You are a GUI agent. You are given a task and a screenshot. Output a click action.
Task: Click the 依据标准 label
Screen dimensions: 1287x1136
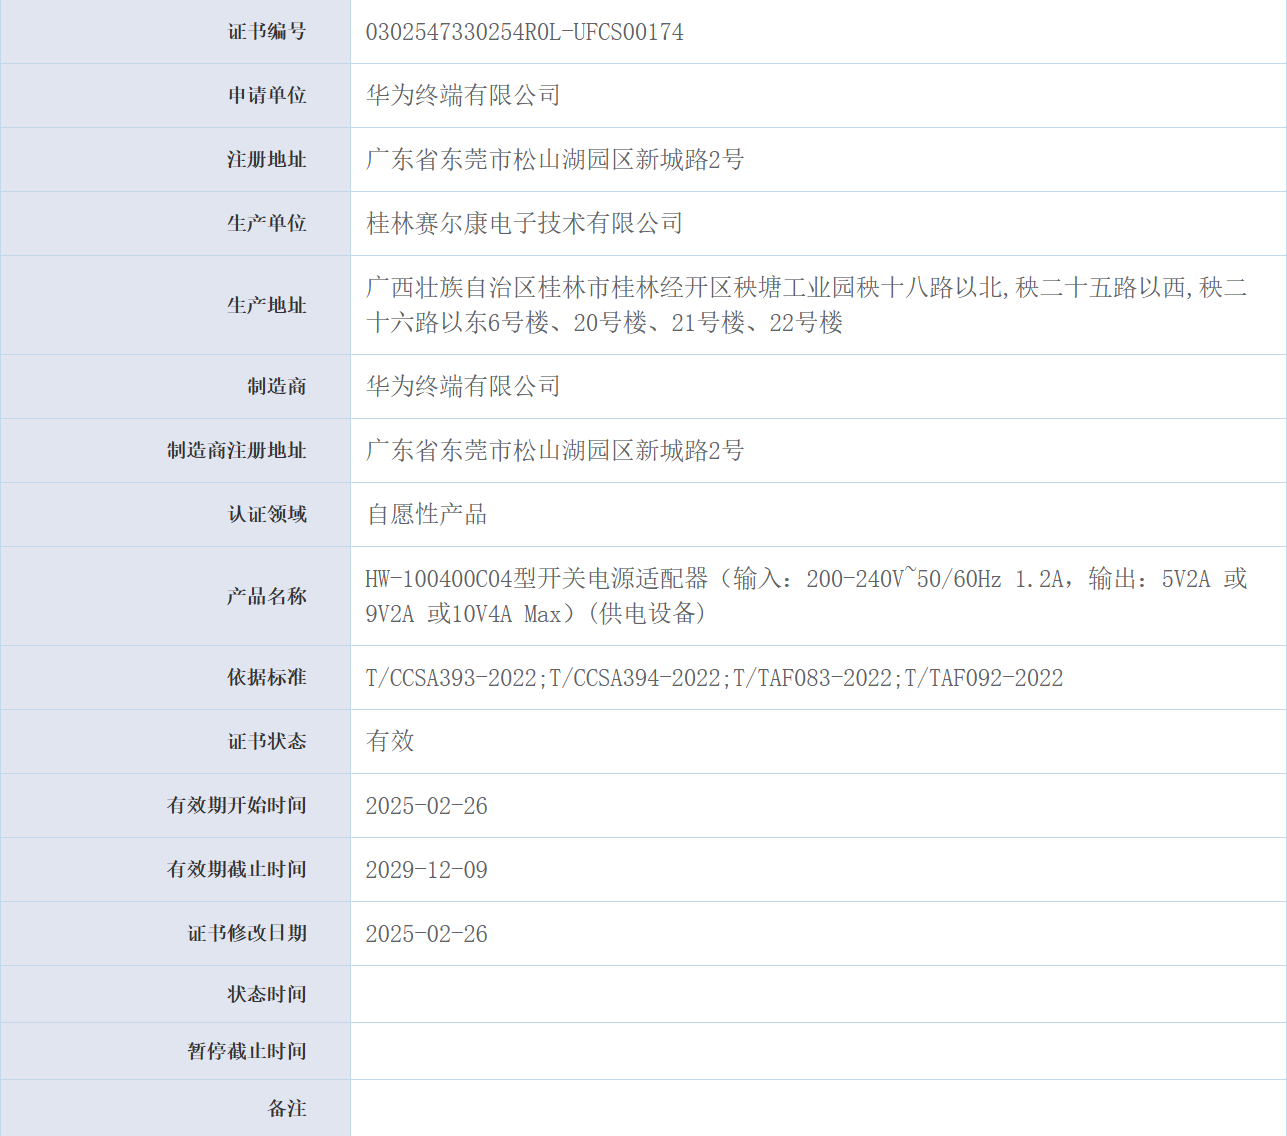[267, 678]
